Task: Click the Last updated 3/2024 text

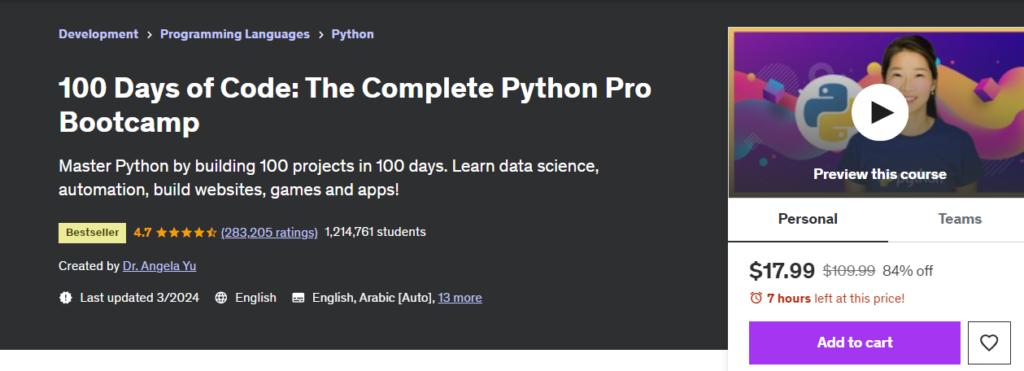Action: point(139,298)
